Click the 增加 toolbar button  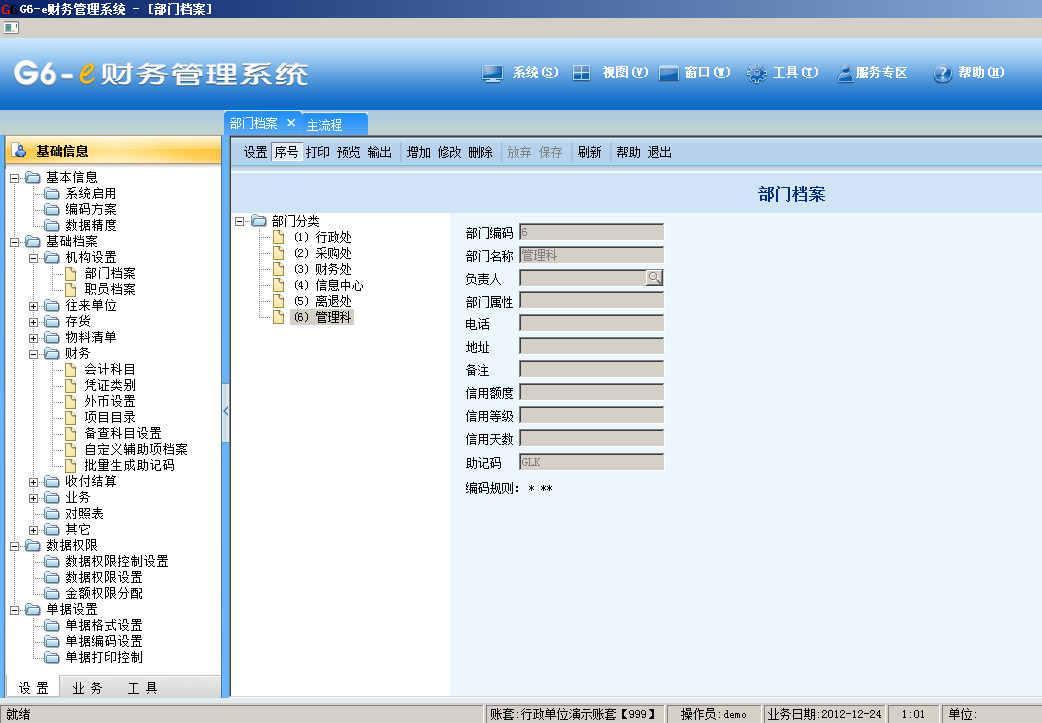coord(418,153)
